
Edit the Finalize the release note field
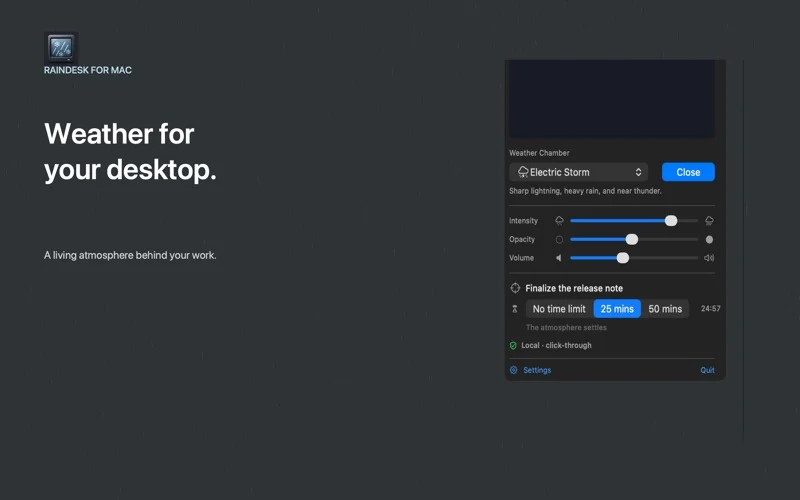pyautogui.click(x=574, y=288)
